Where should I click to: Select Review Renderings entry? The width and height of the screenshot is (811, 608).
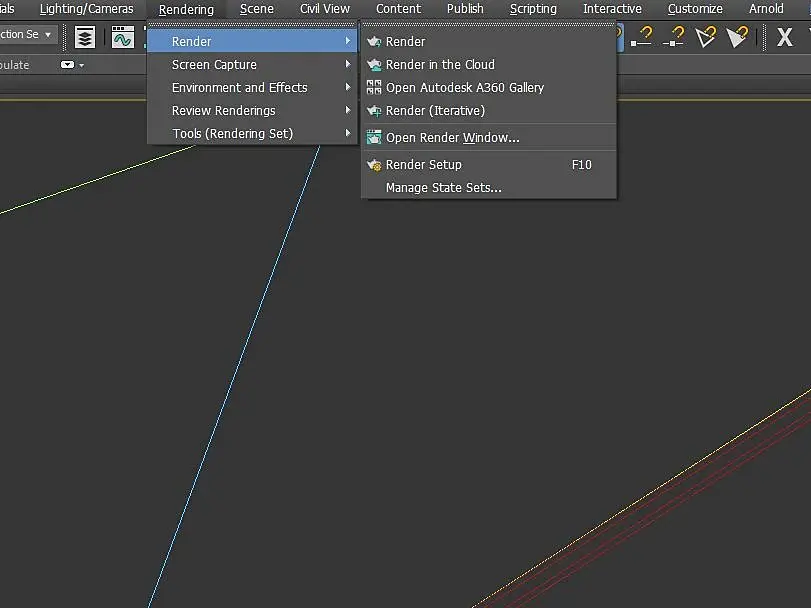click(252, 111)
